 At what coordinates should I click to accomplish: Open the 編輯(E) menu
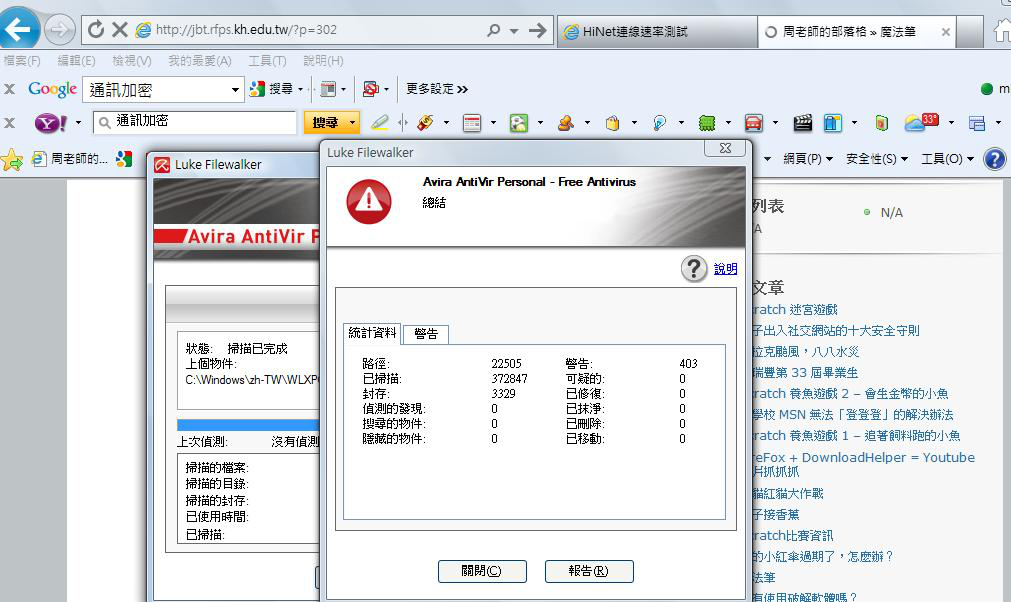76,61
